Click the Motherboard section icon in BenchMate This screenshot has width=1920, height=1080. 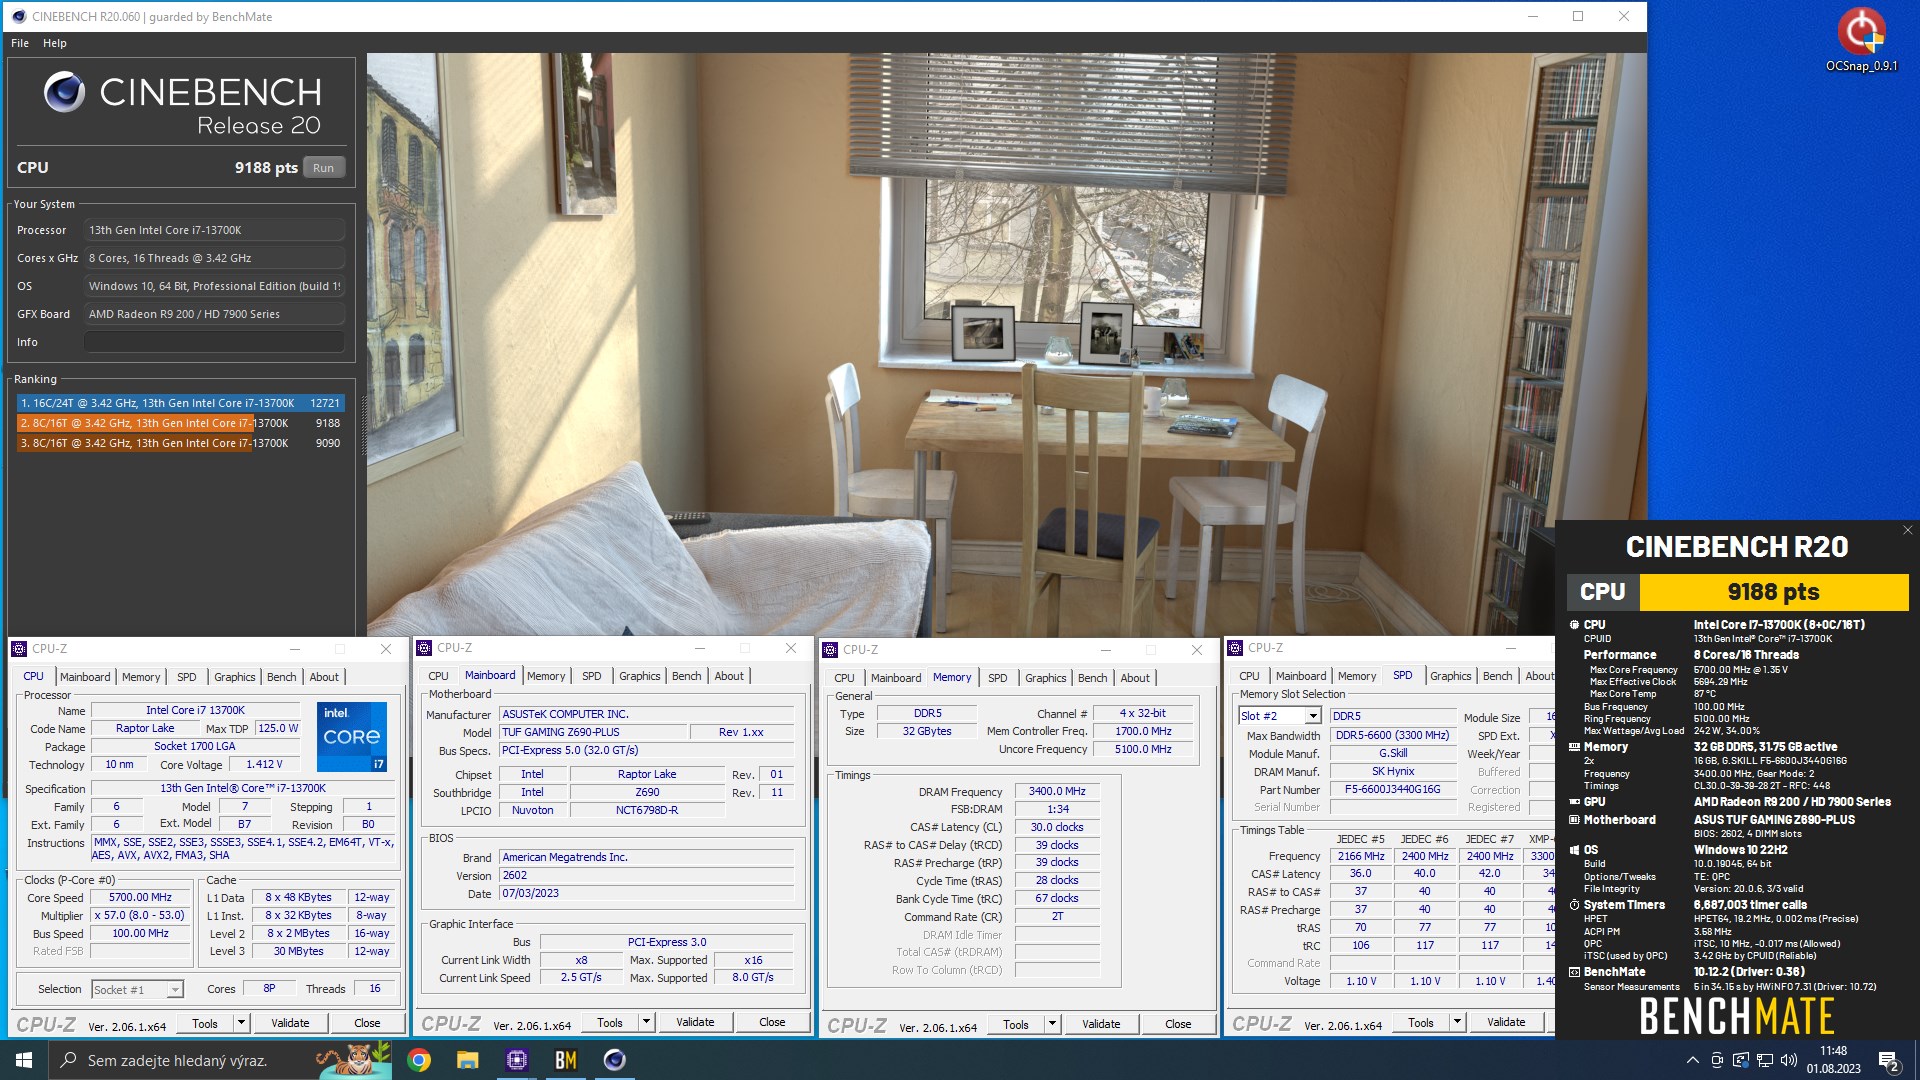1574,820
